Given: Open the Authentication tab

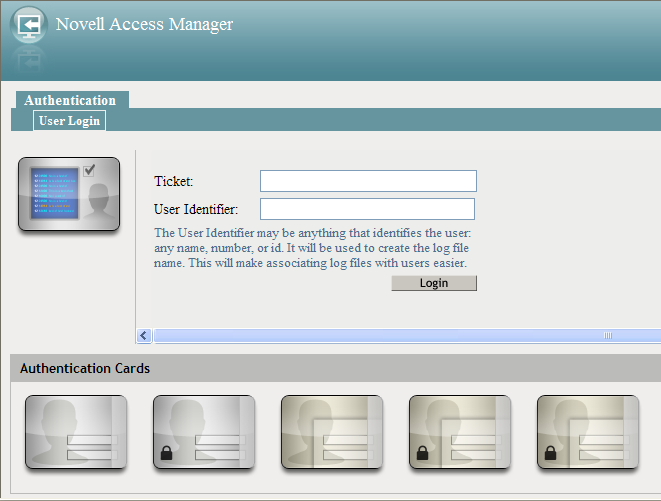Looking at the screenshot, I should click(x=72, y=100).
